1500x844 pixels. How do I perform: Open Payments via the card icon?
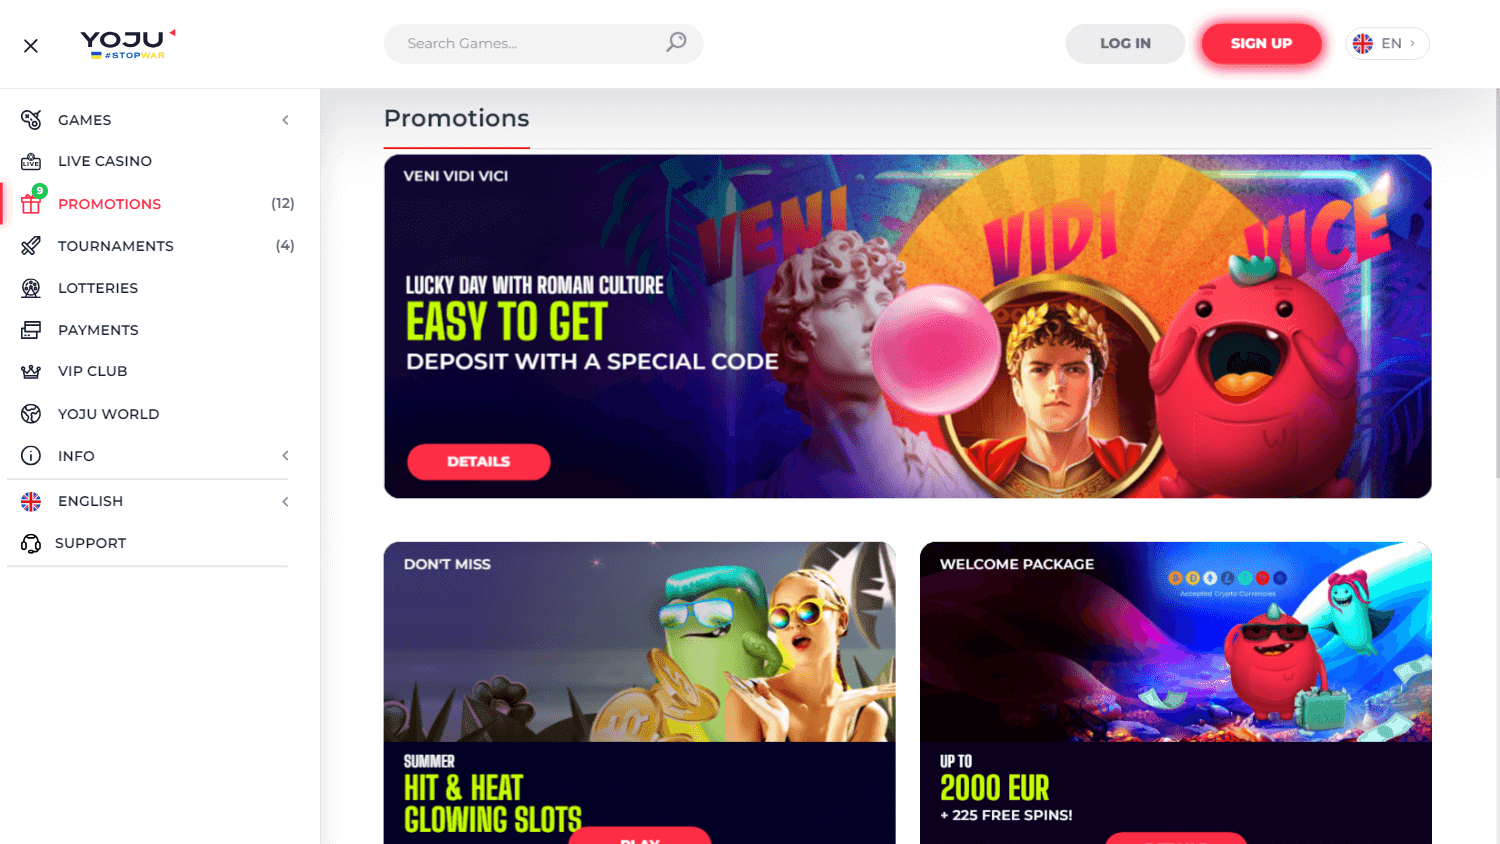tap(31, 330)
